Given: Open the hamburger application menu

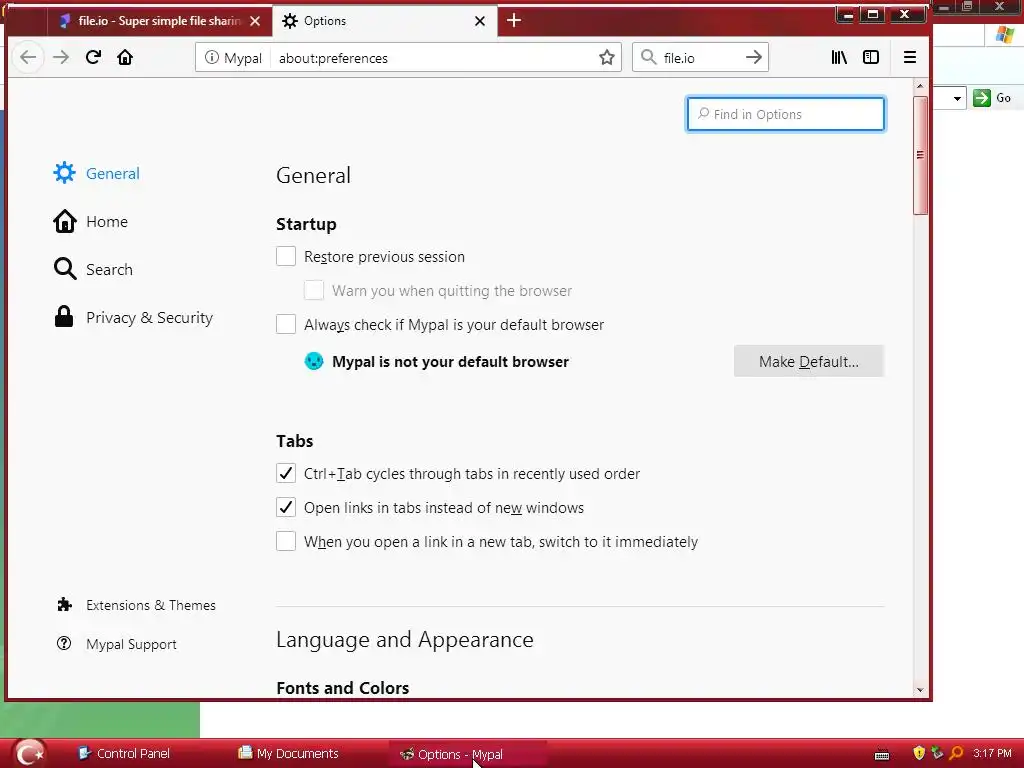Looking at the screenshot, I should (x=910, y=57).
